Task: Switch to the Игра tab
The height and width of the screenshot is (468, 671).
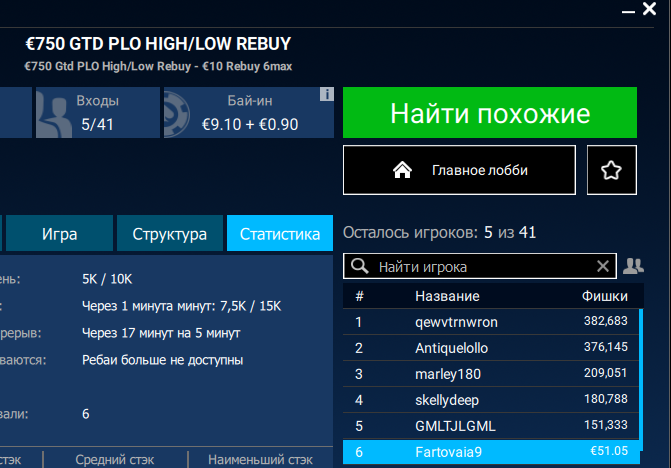Action: pos(59,233)
